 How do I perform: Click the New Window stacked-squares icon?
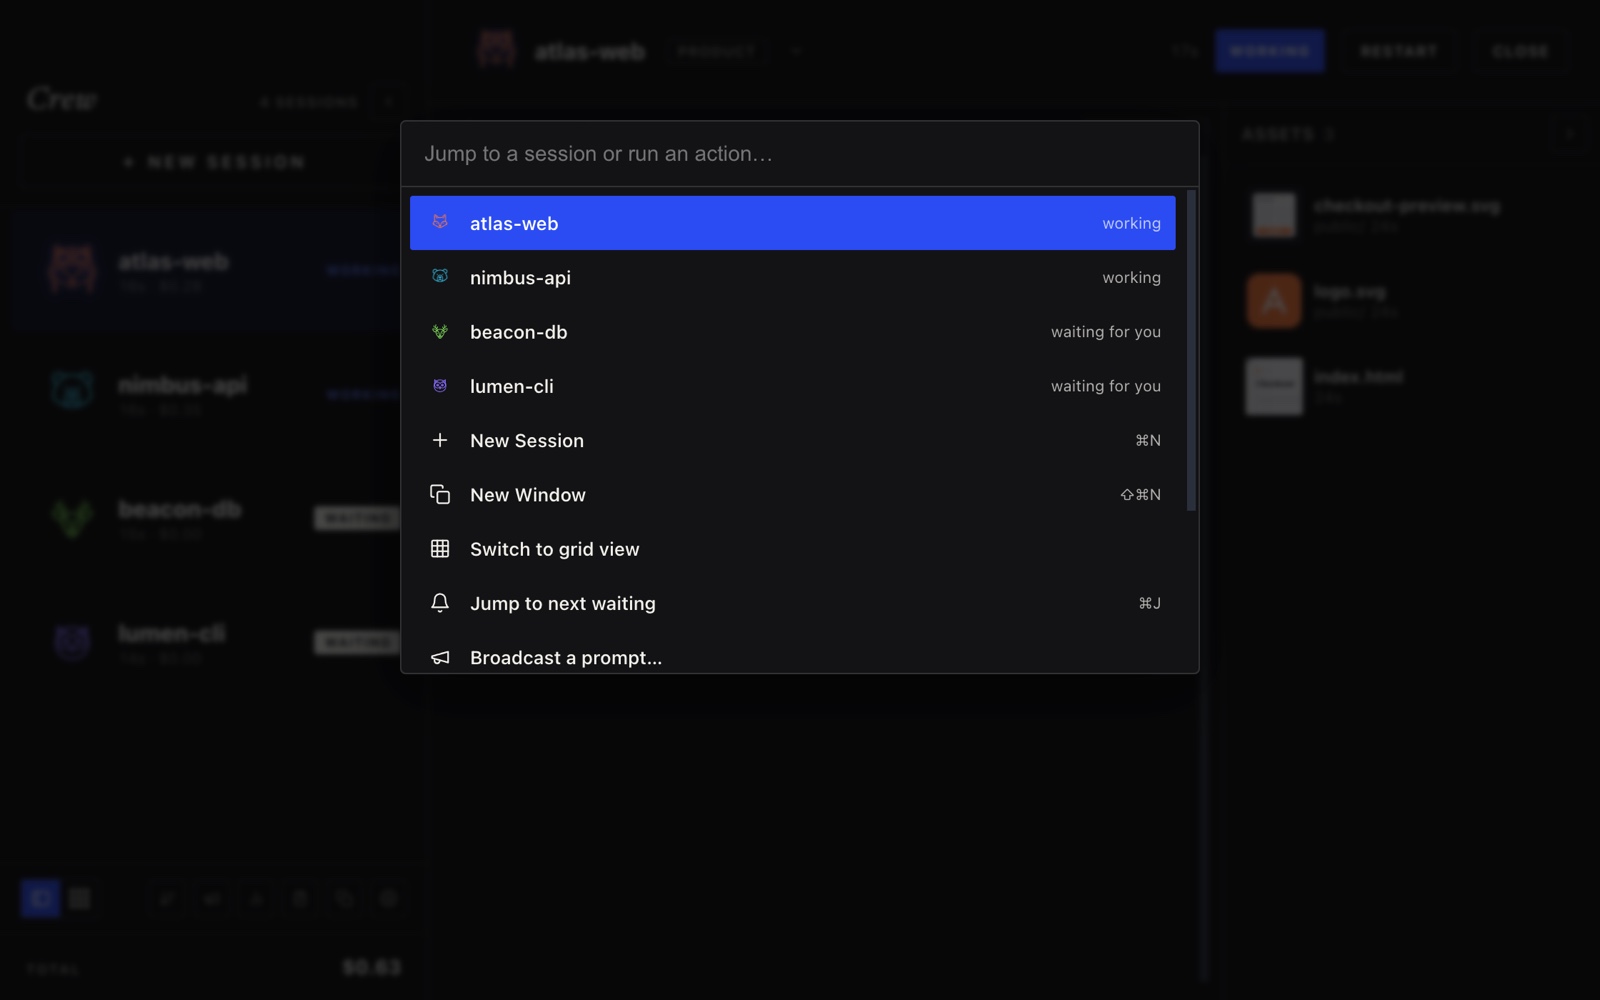(440, 494)
